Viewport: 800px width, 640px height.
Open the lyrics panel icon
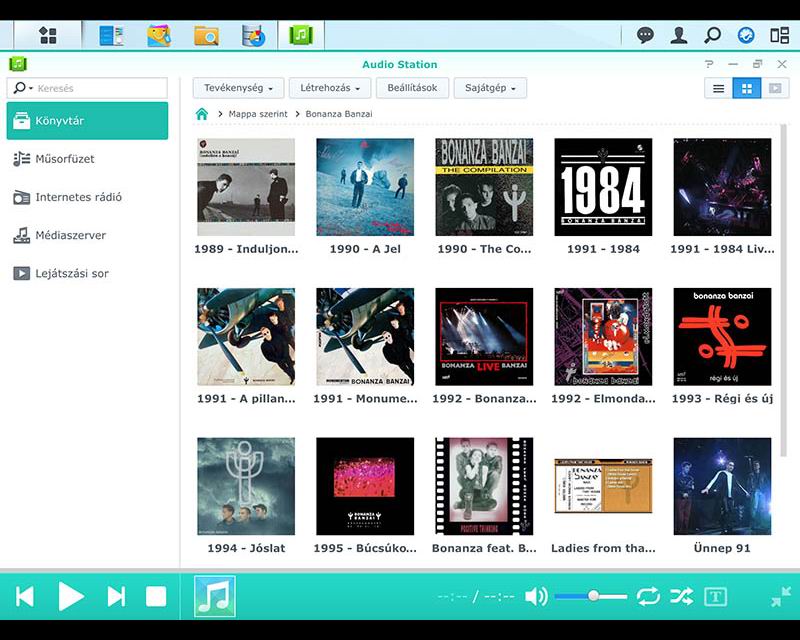[x=715, y=597]
